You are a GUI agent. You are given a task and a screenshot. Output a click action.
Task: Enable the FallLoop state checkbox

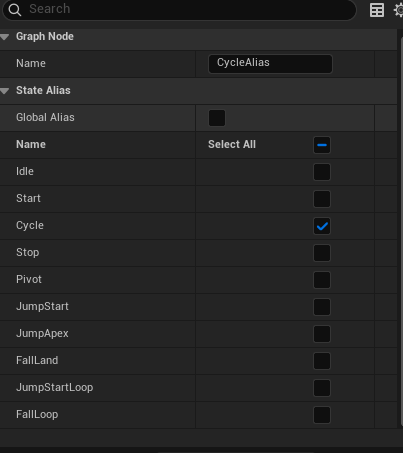click(322, 415)
